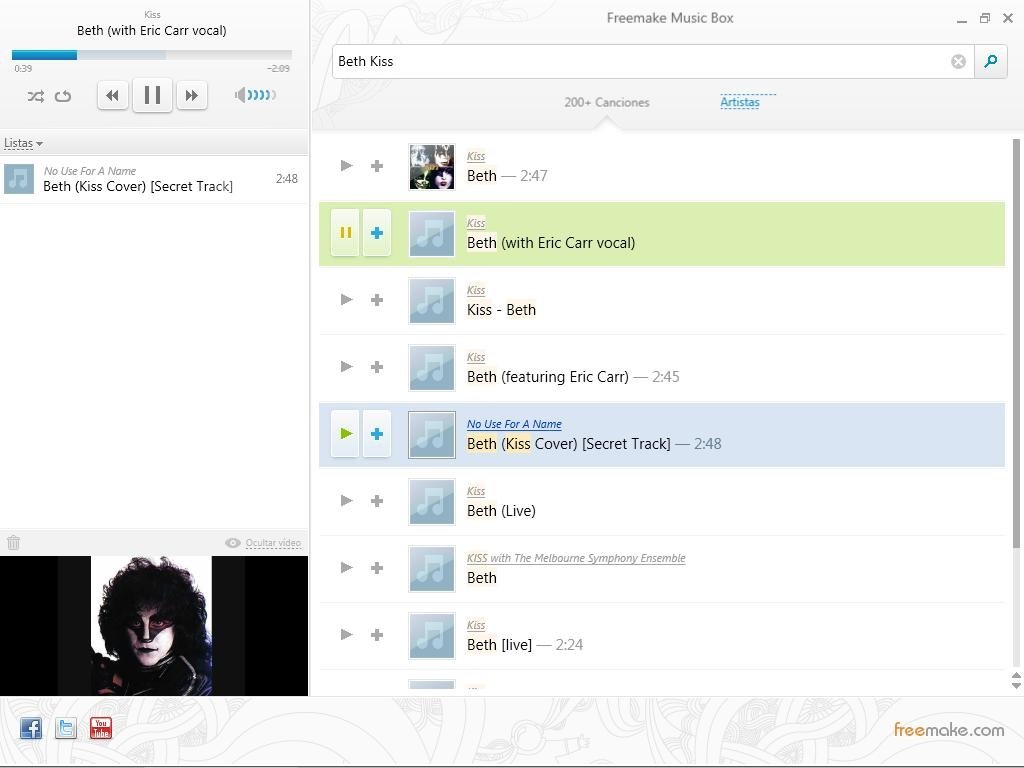Select playlist item Beth (Kiss Cover) [Secret Track]

(153, 179)
